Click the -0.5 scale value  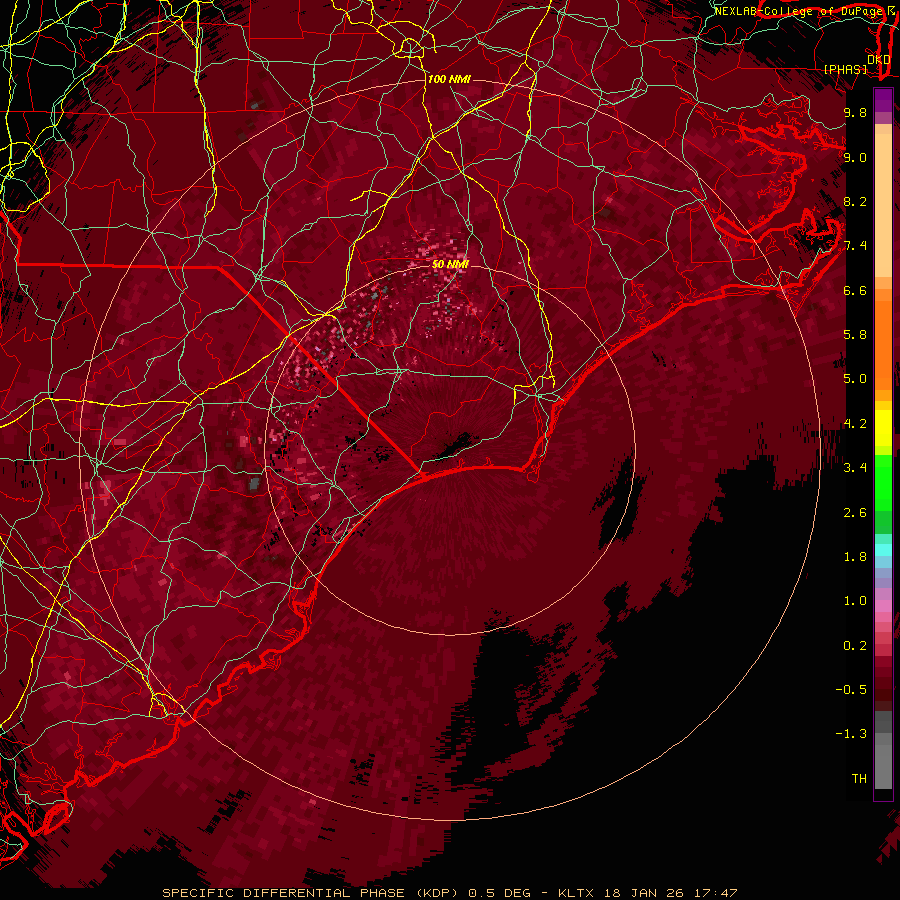tap(851, 690)
